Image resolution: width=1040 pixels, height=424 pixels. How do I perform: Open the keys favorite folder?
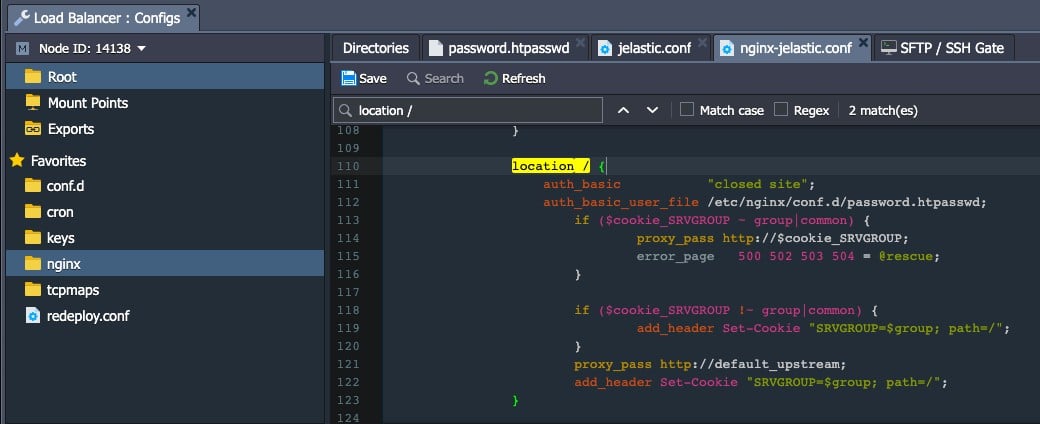[x=60, y=238]
